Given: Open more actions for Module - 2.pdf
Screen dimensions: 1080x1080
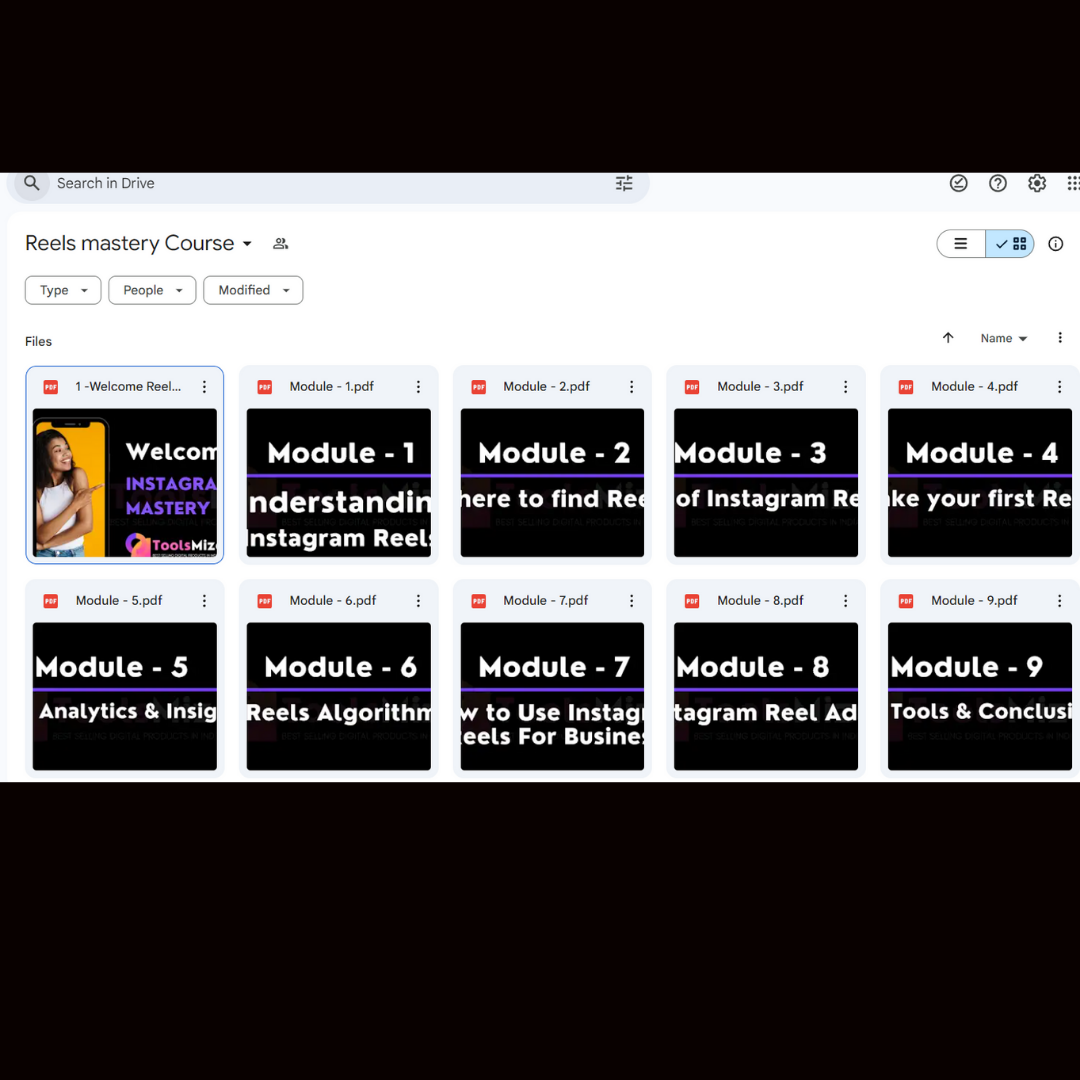Looking at the screenshot, I should pyautogui.click(x=632, y=387).
